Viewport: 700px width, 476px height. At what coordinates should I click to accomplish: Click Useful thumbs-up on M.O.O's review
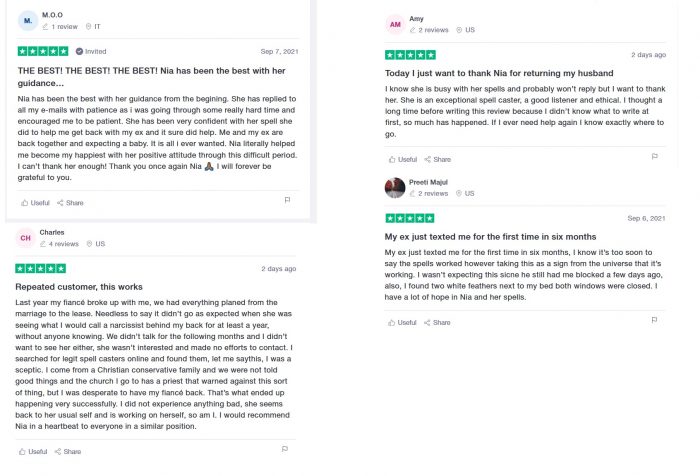pyautogui.click(x=35, y=202)
